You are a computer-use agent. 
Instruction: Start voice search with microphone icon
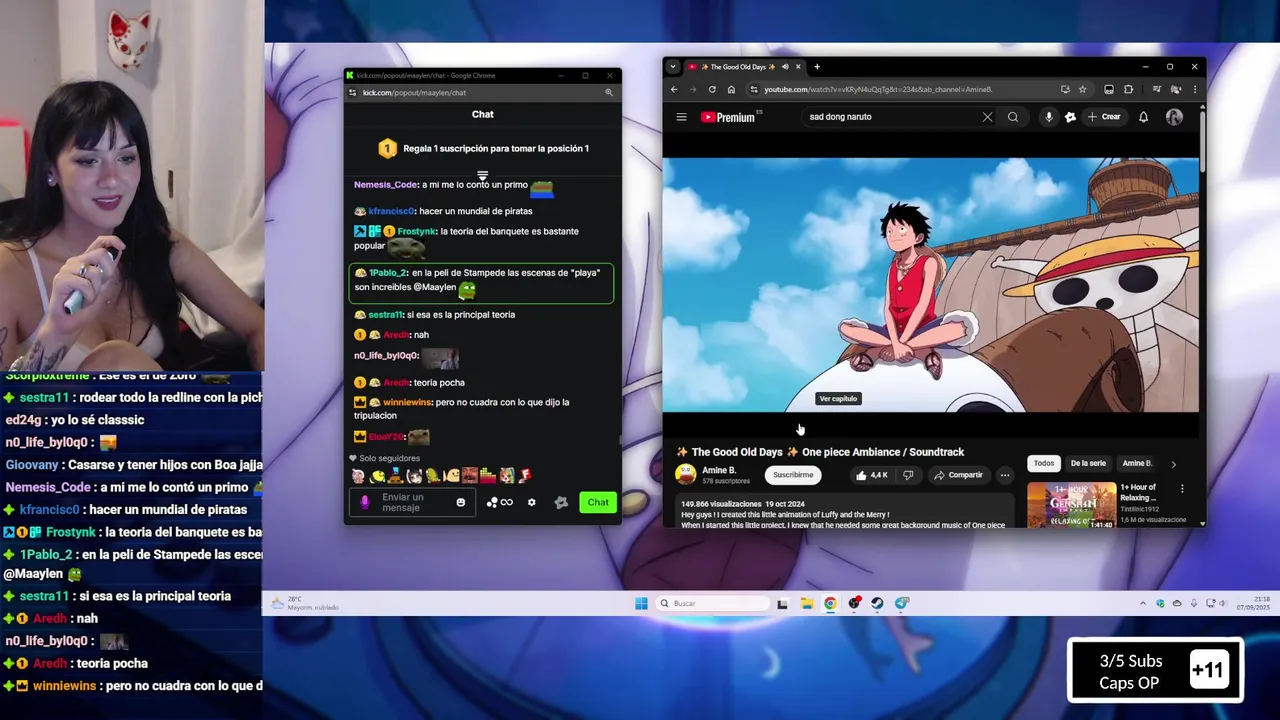coord(1048,117)
